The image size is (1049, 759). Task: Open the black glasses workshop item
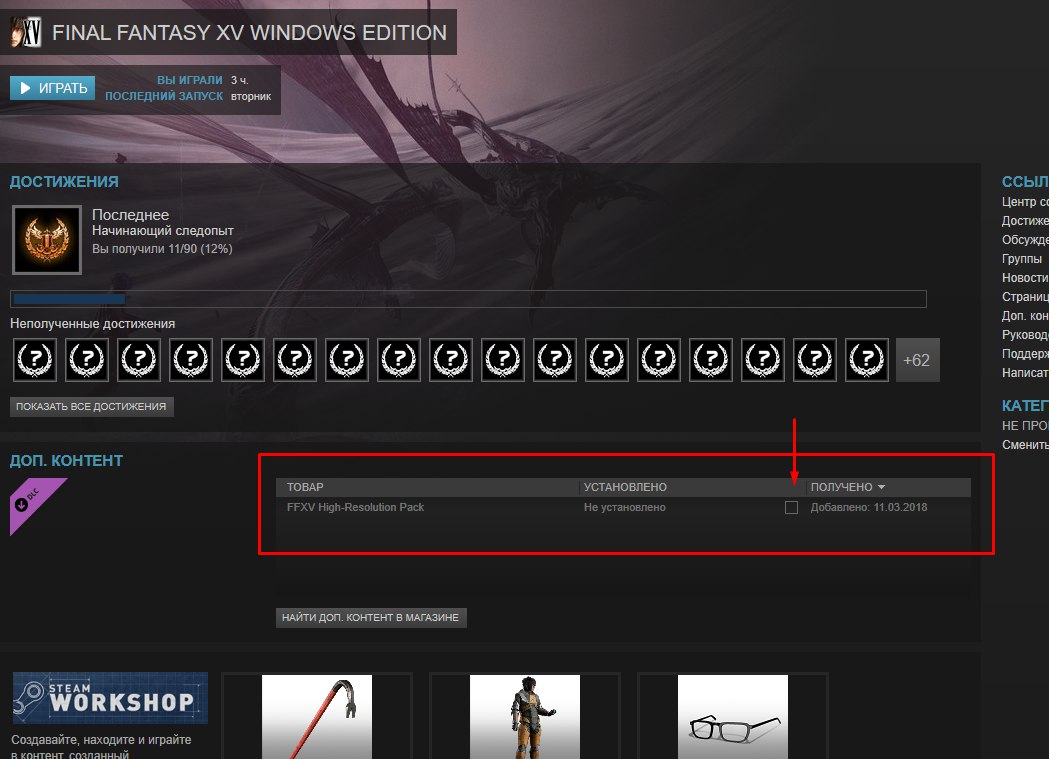click(733, 716)
